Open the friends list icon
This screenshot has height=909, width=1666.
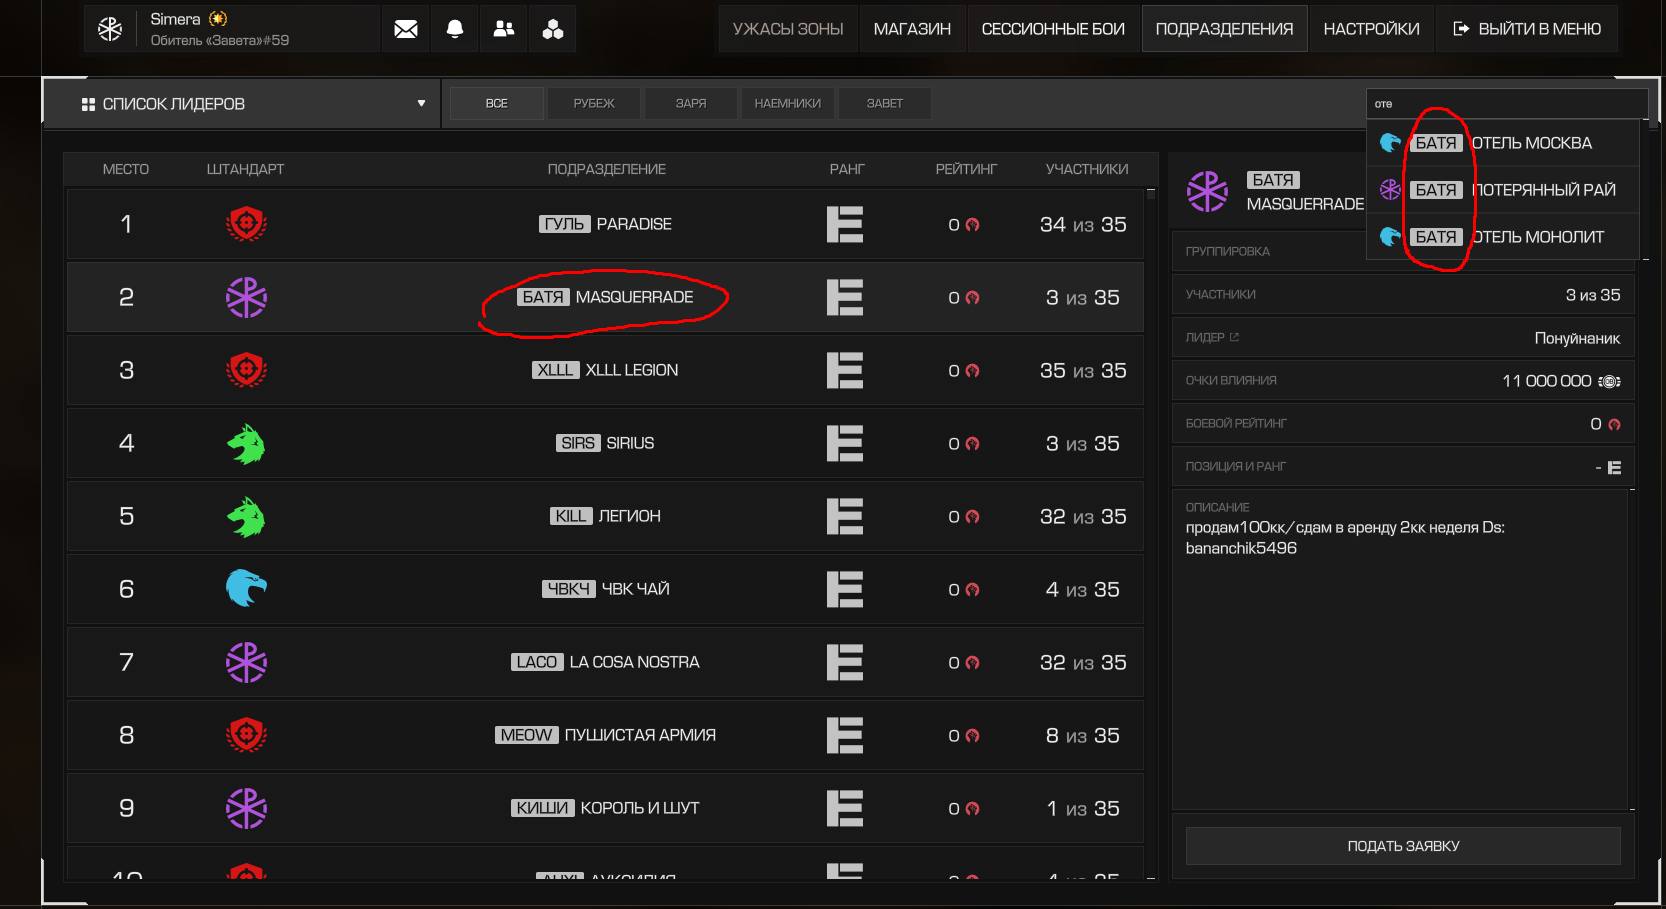504,29
